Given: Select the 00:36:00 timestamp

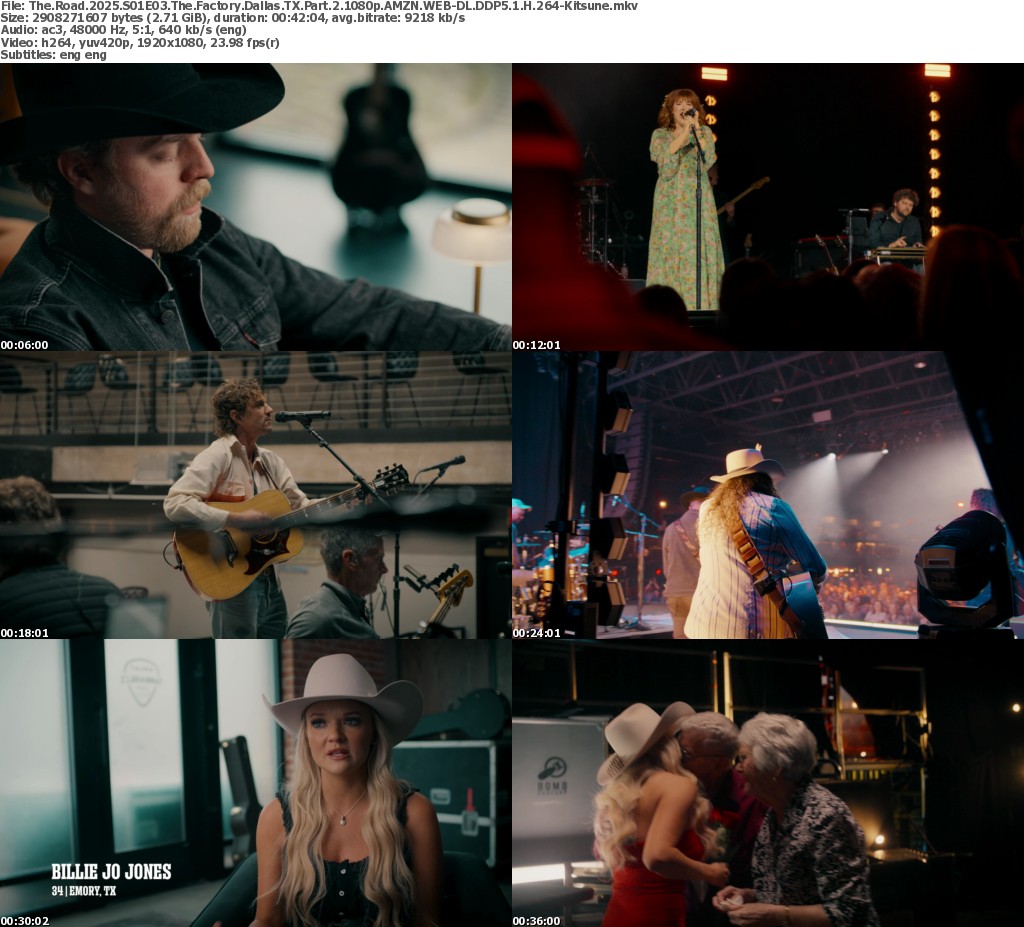Looking at the screenshot, I should [x=536, y=921].
